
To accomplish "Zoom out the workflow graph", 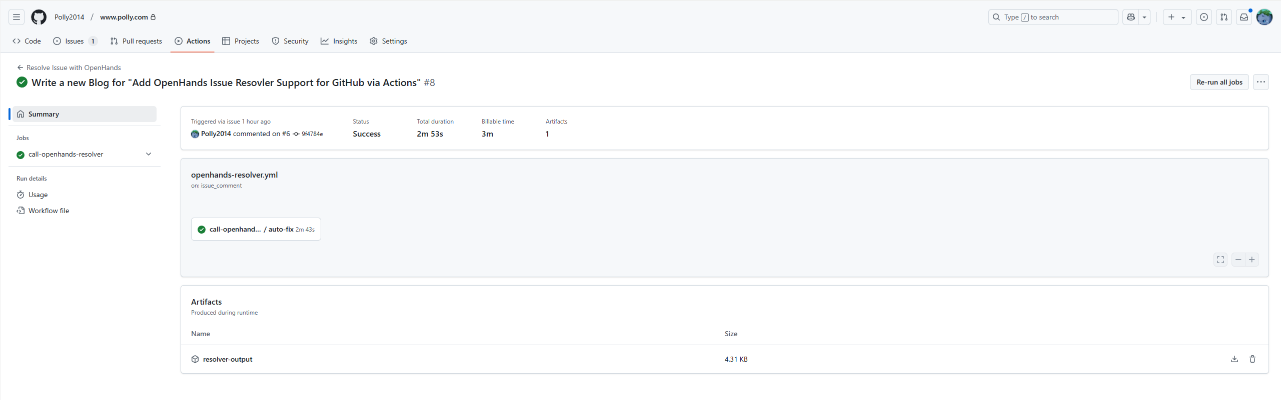I will tap(1238, 259).
